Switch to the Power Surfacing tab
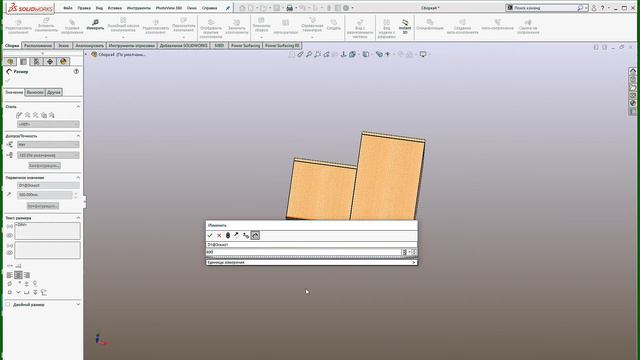This screenshot has width=640, height=360. coord(245,46)
